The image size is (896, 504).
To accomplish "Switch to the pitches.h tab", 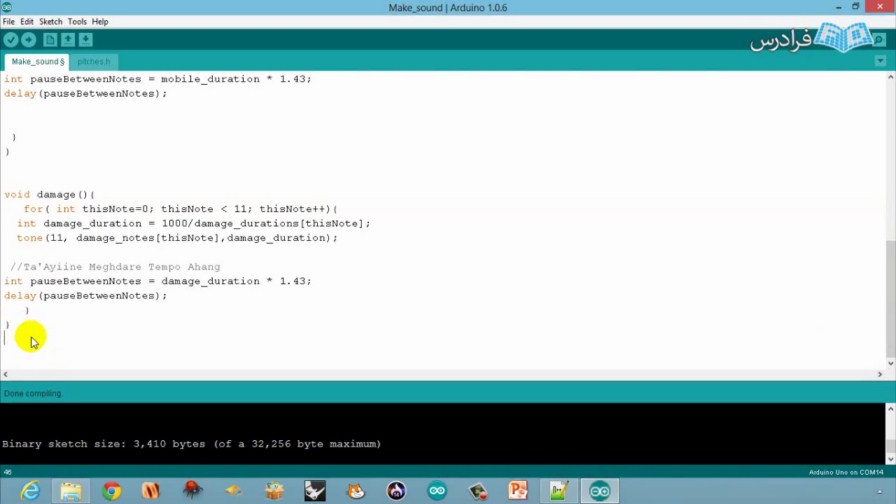I will pyautogui.click(x=94, y=61).
